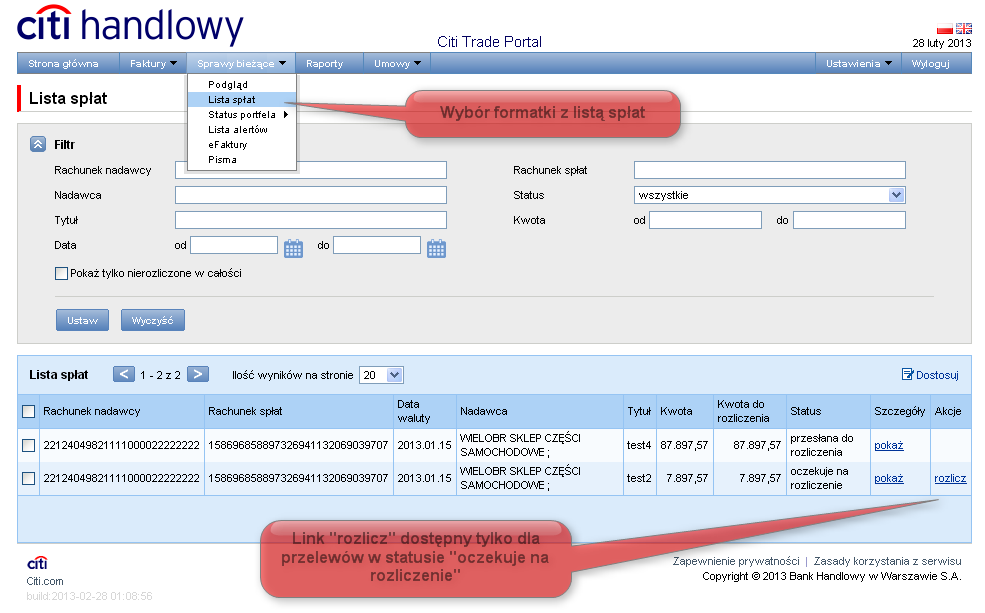Apply the filter with the Ustaw button
This screenshot has width=985, height=613.
(82, 320)
